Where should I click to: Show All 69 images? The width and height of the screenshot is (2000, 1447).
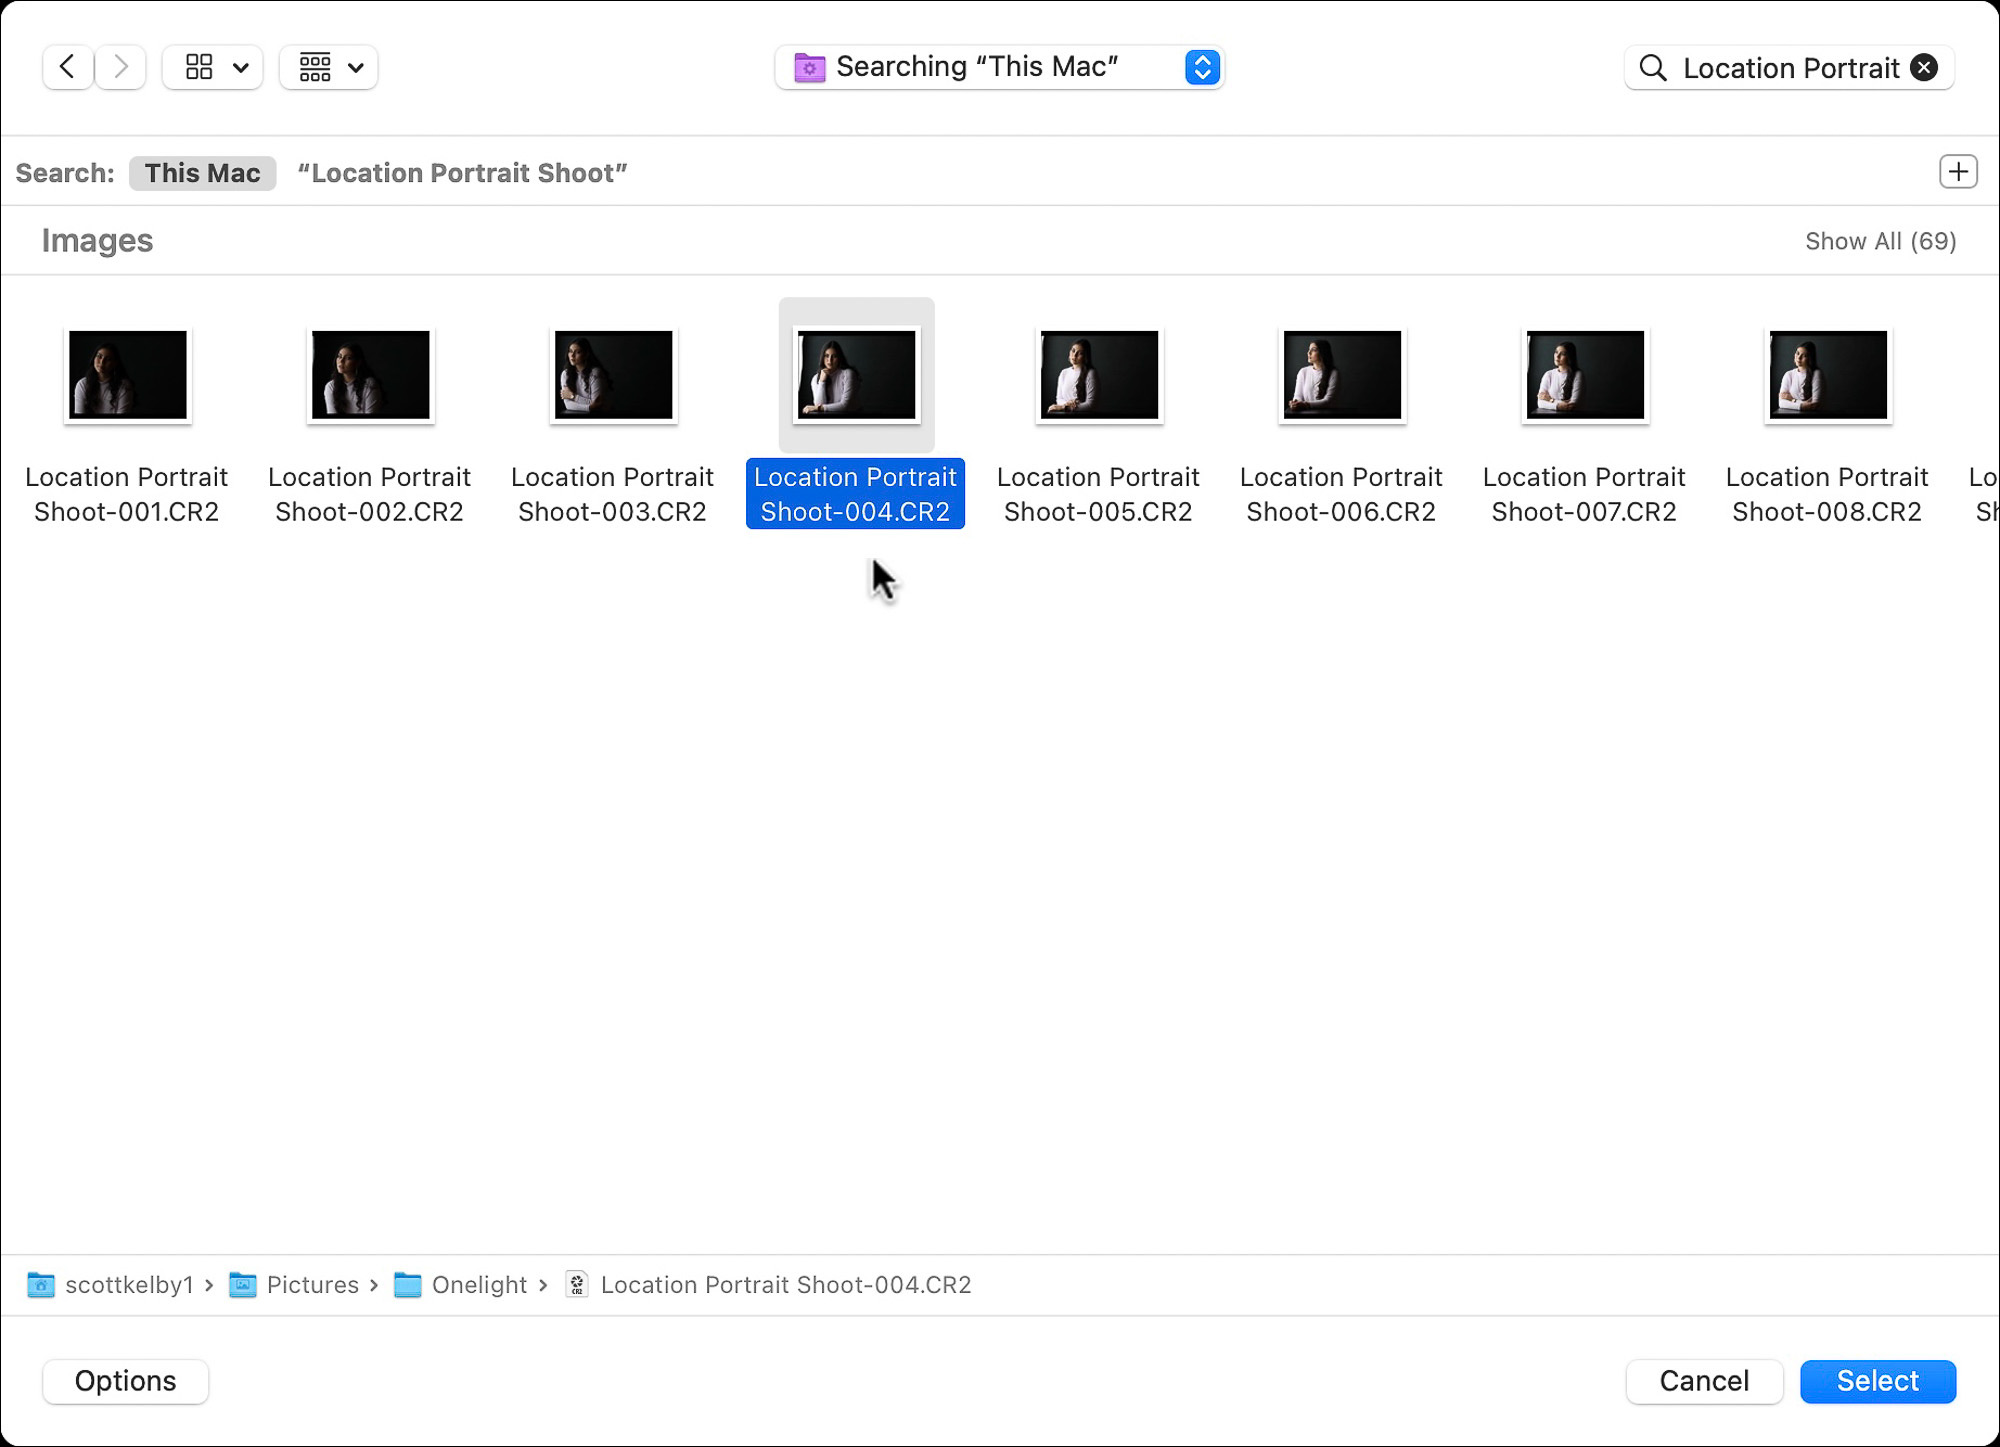pos(1879,240)
